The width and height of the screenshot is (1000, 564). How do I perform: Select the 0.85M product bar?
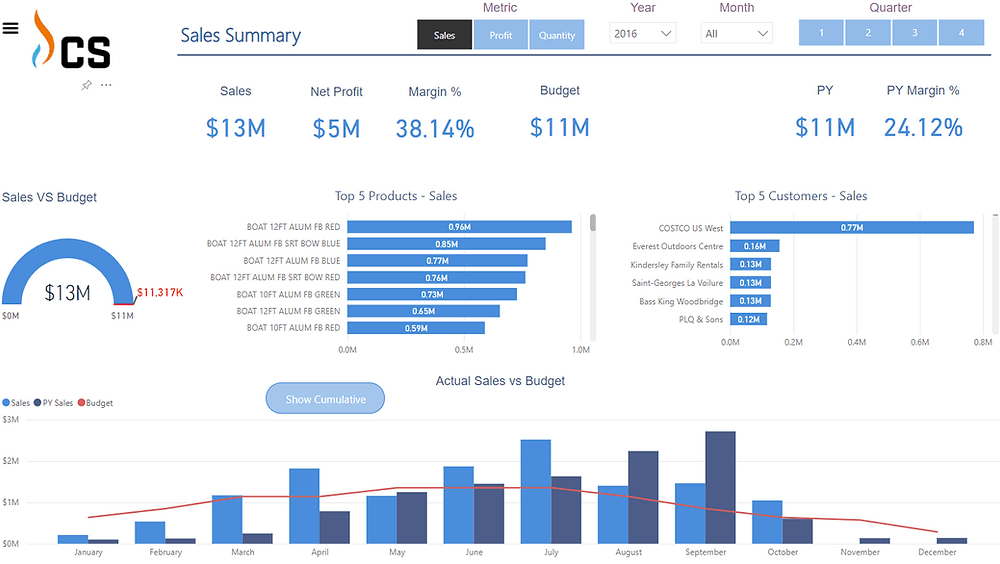click(446, 244)
